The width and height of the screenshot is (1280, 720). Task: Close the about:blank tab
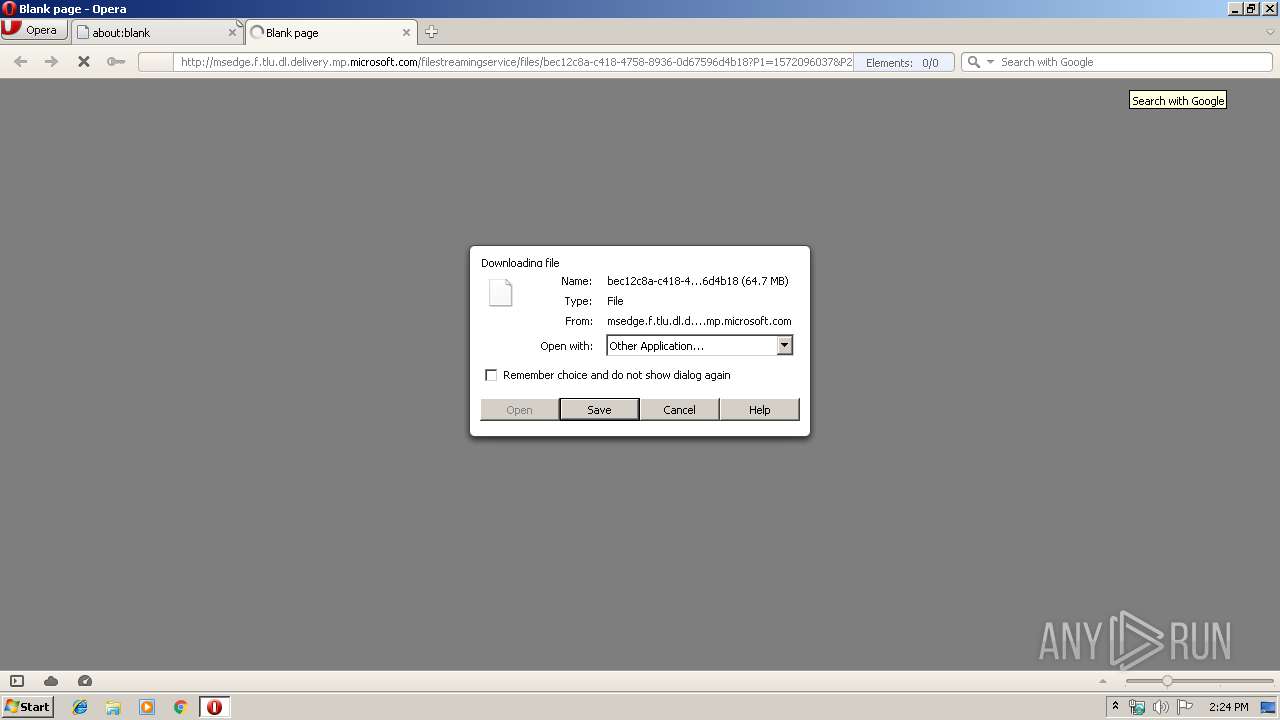coord(232,32)
